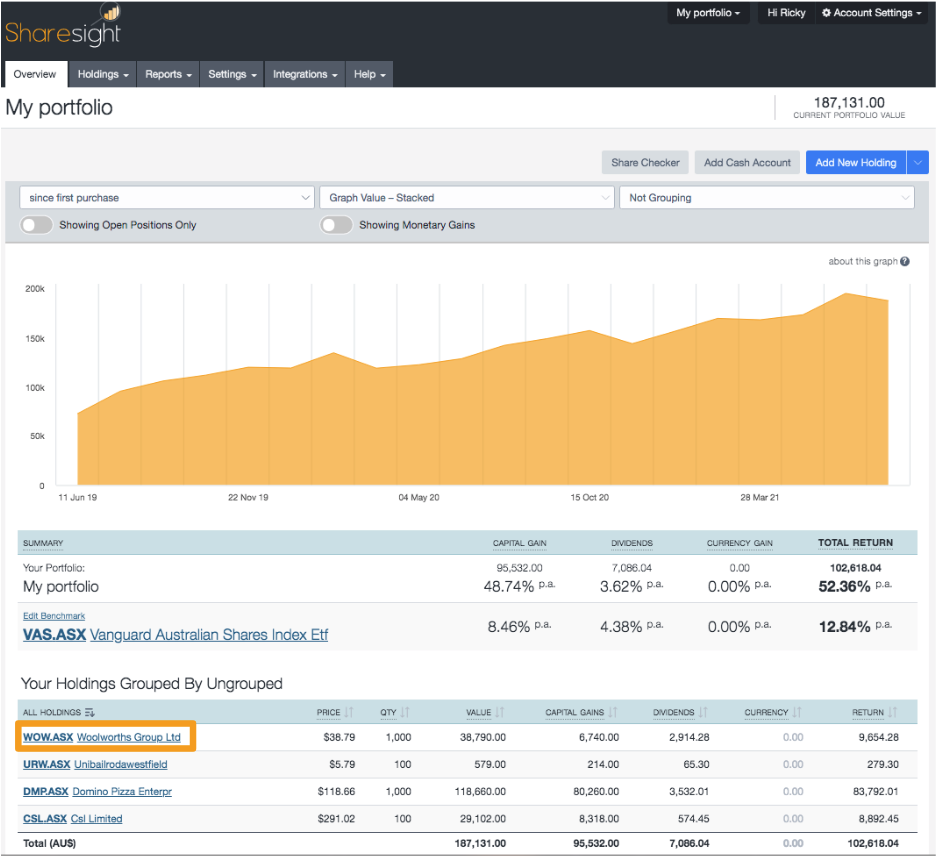Click the Share Checker button

pos(645,163)
